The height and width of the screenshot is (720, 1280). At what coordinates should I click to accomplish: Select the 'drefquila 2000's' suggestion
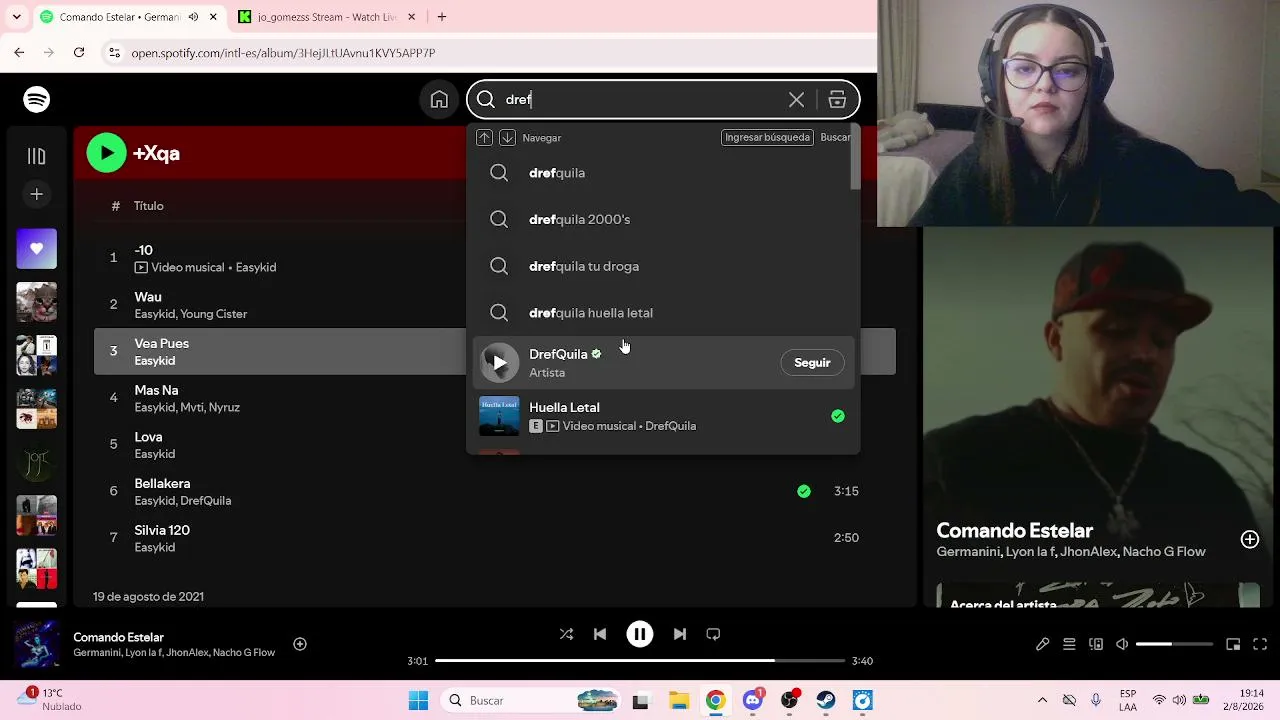(663, 219)
